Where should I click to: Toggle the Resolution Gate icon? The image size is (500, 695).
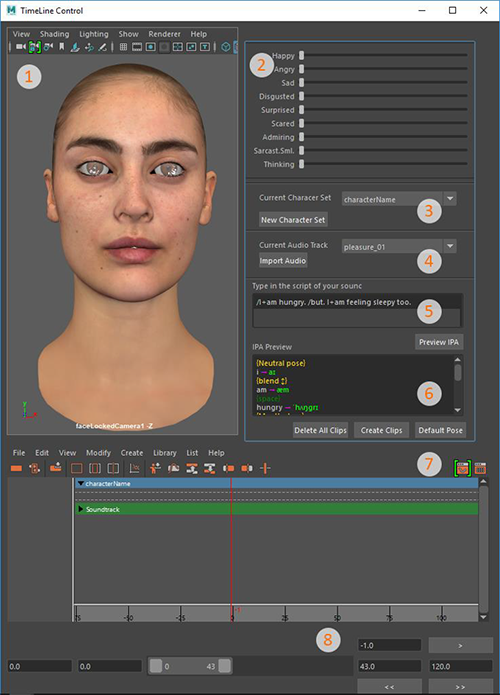tap(151, 47)
